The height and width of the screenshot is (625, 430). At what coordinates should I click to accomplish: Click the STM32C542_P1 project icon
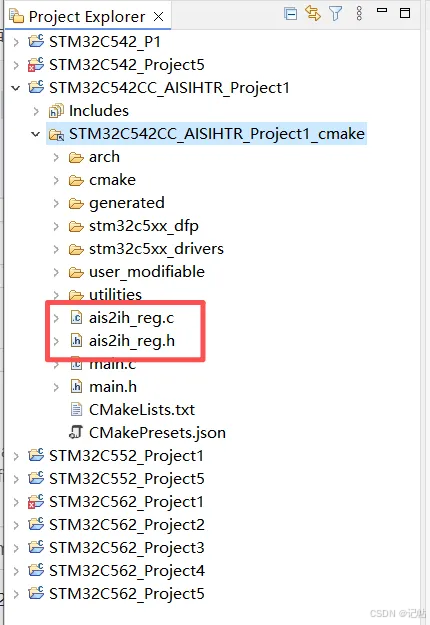[36, 41]
